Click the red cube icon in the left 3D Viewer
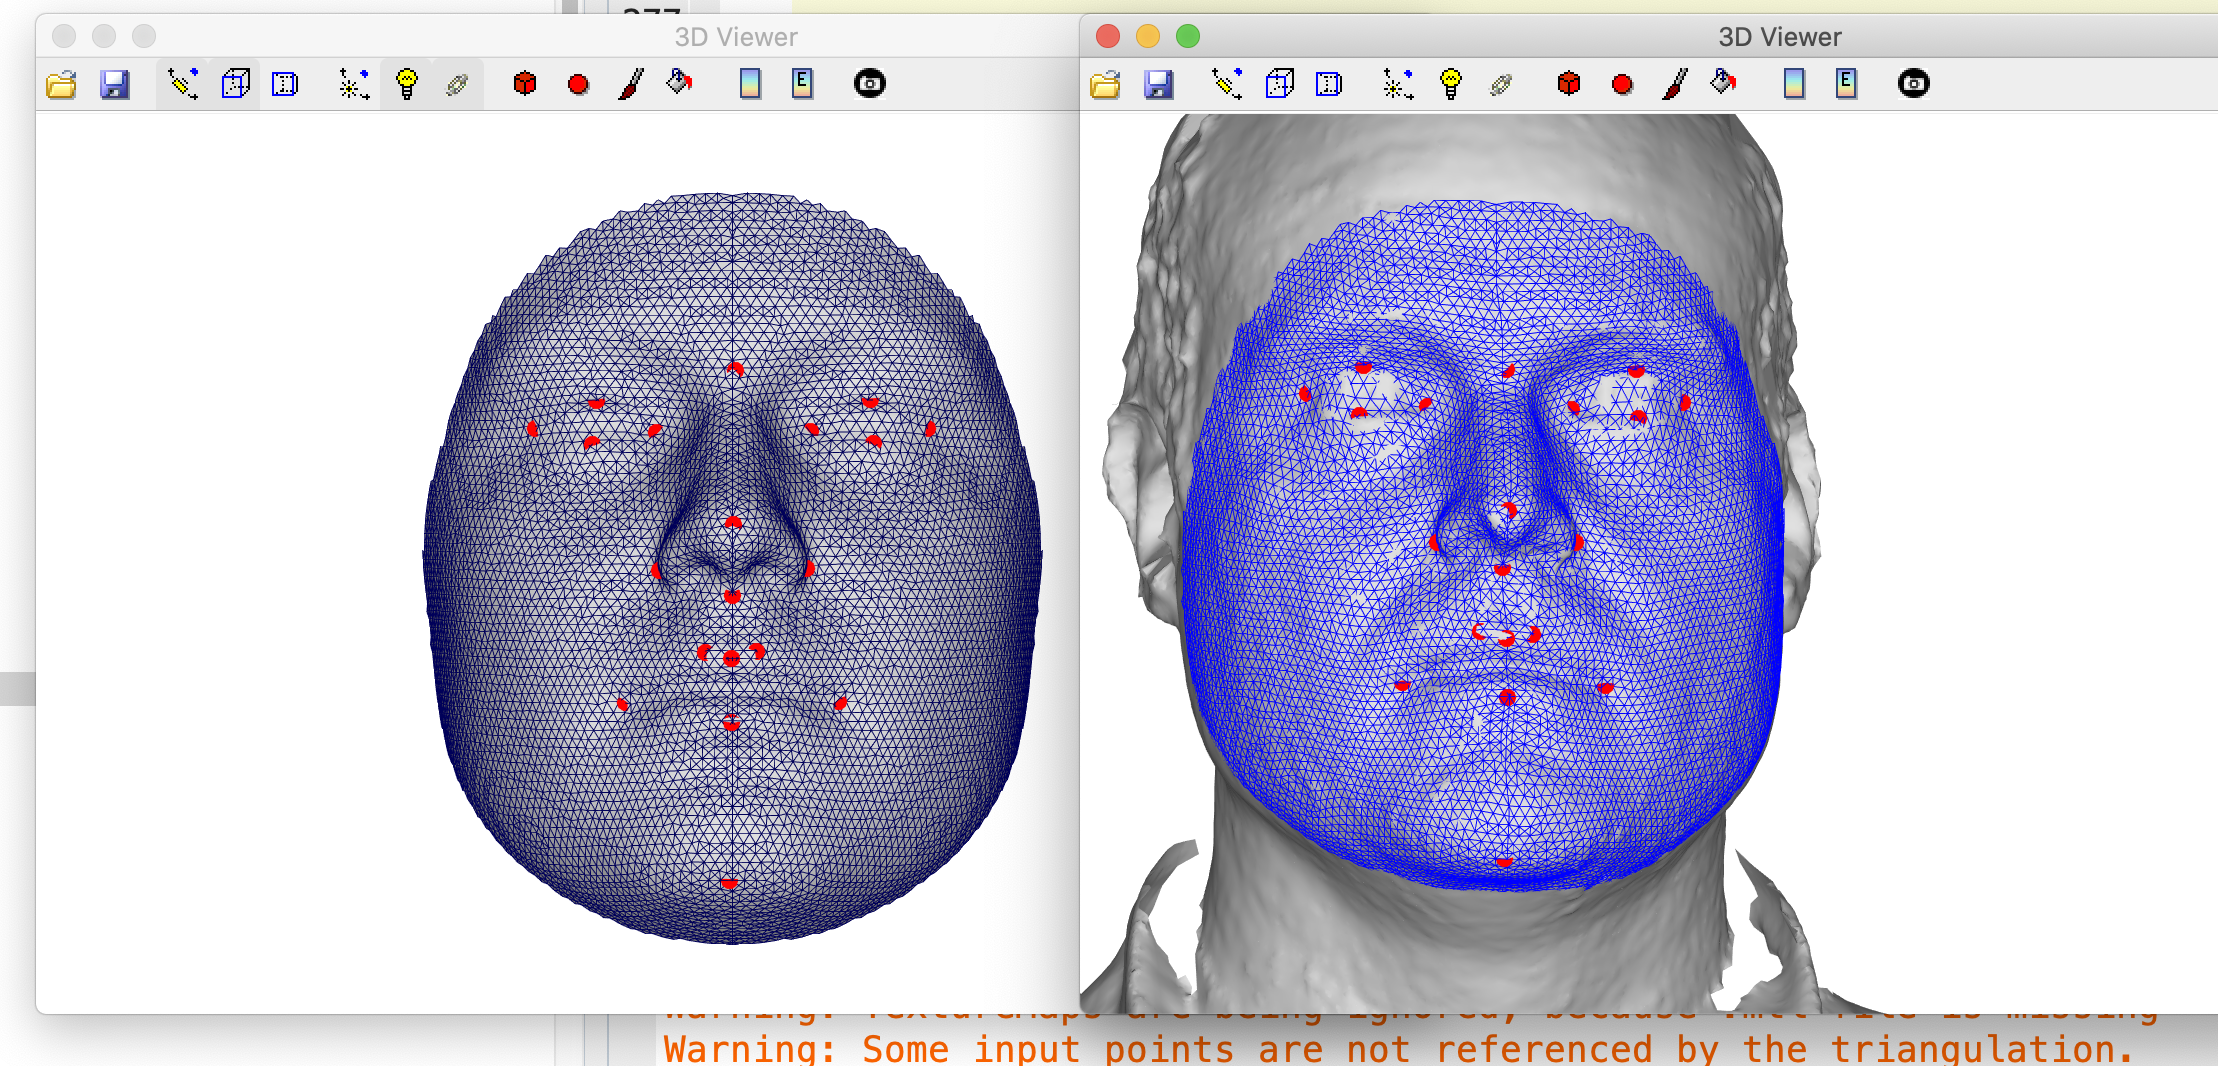The image size is (2218, 1066). click(524, 83)
